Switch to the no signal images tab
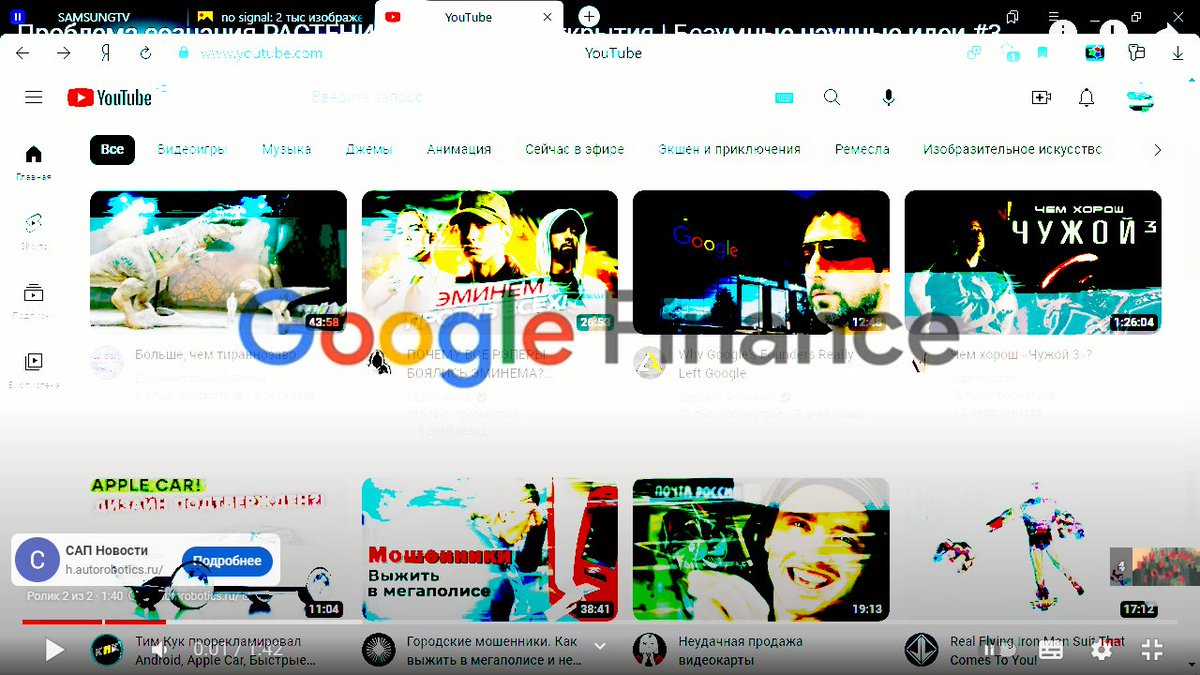 [x=280, y=17]
